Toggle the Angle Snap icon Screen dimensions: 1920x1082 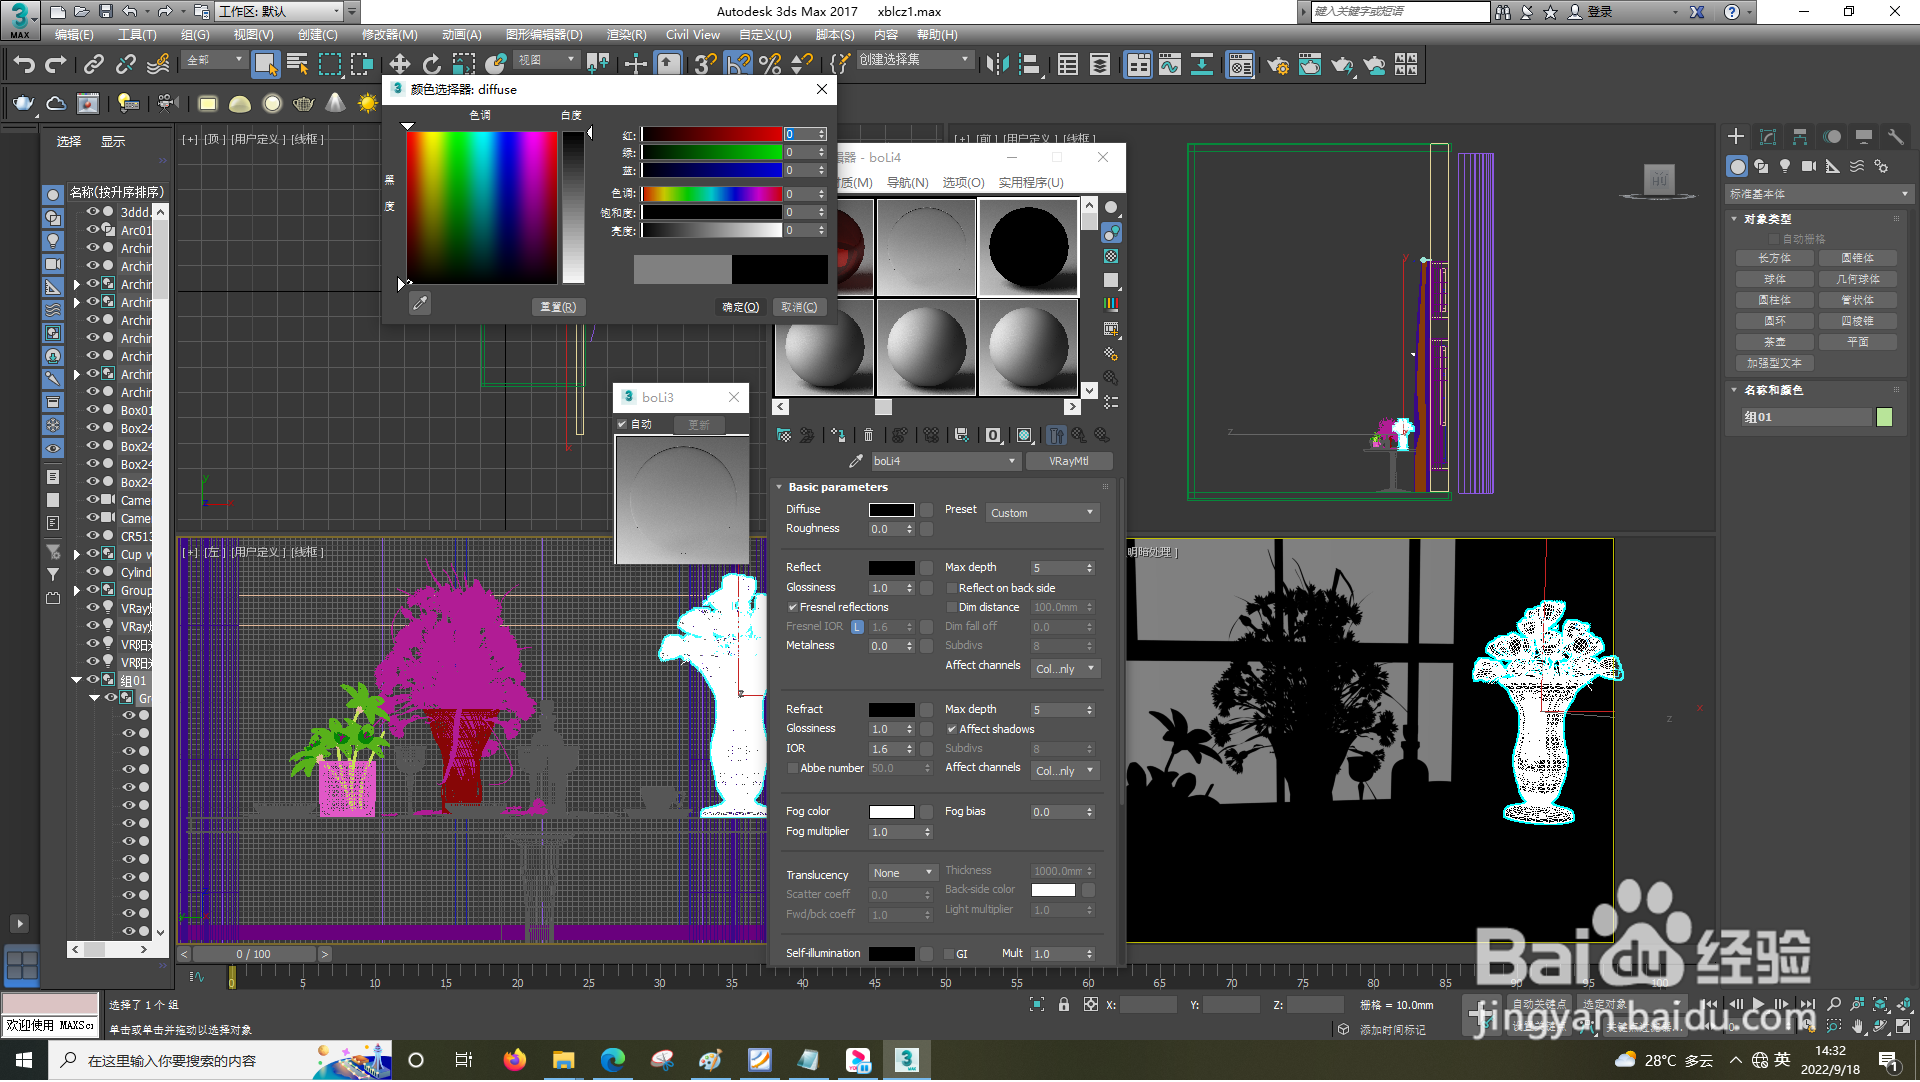(738, 65)
